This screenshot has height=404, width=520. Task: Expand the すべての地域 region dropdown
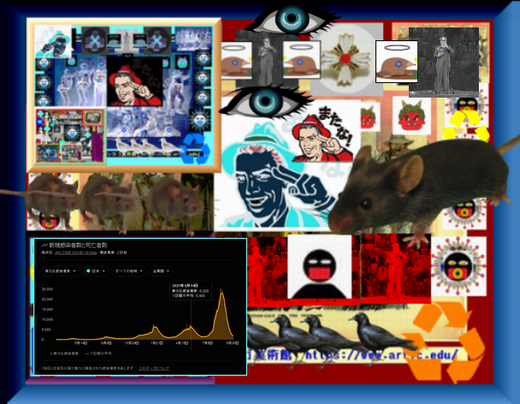[129, 271]
